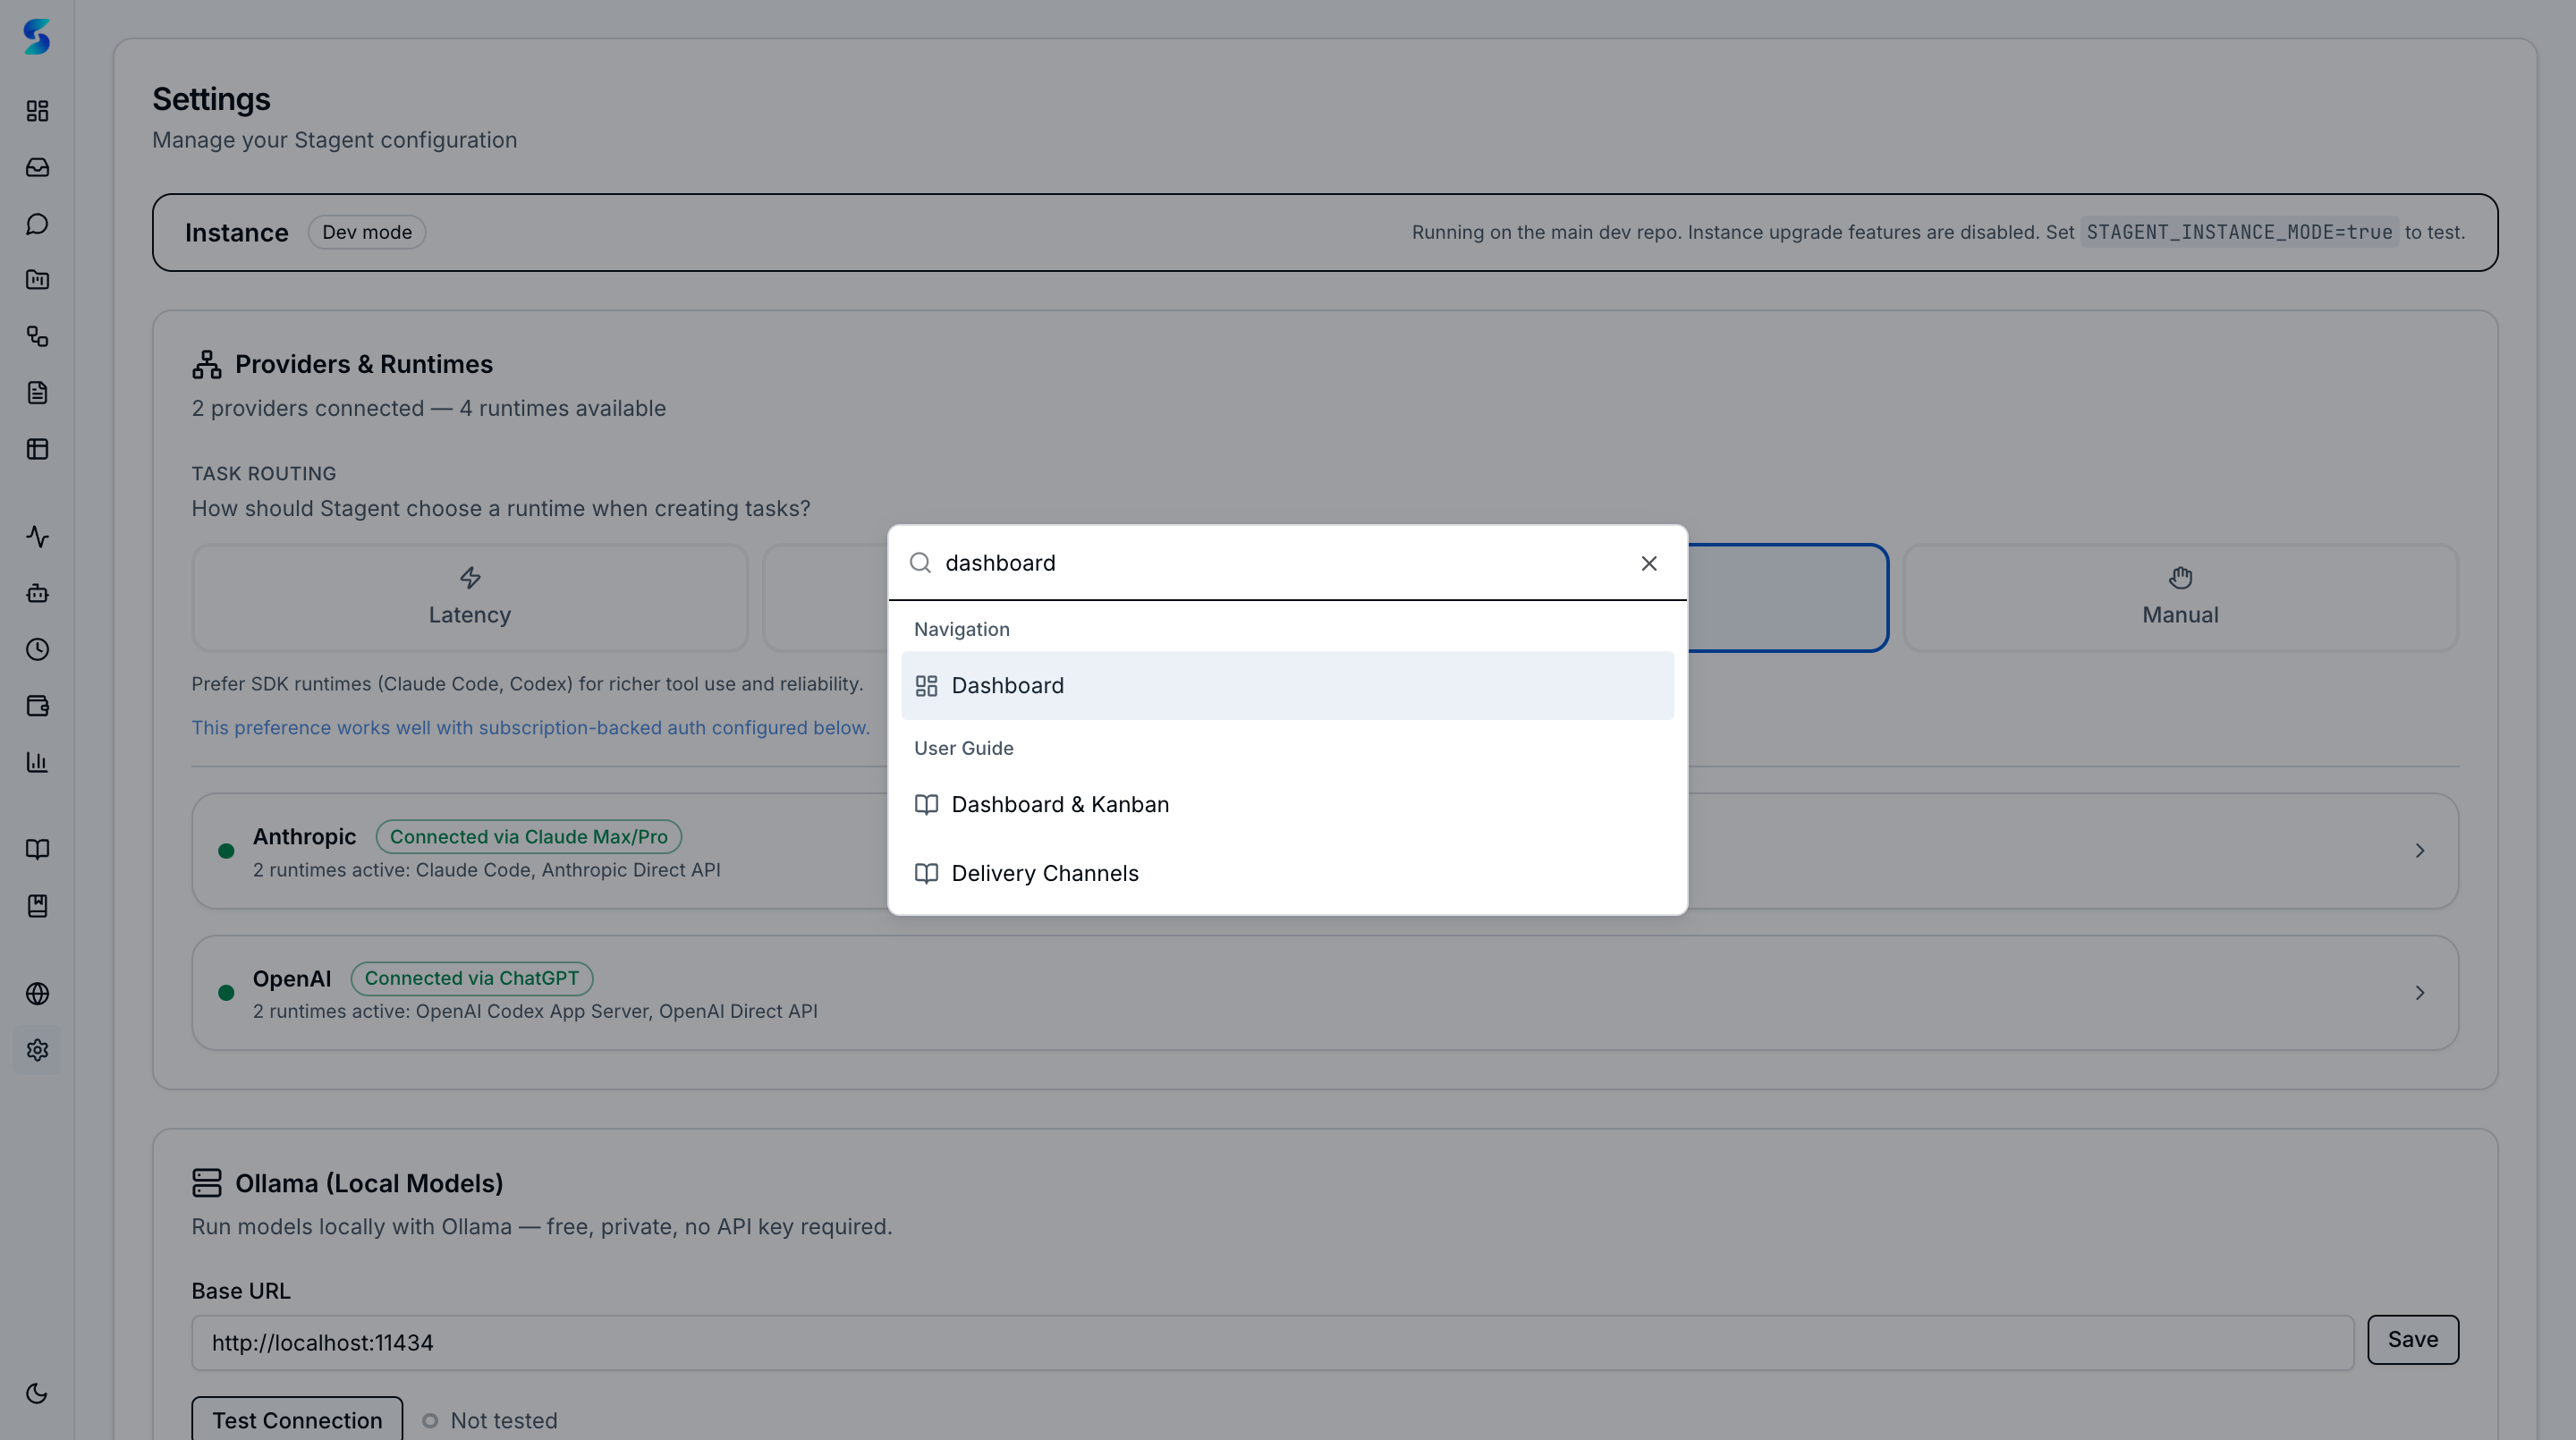This screenshot has height=1440, width=2576.
Task: Open the documents icon in sidebar
Action: (37, 393)
